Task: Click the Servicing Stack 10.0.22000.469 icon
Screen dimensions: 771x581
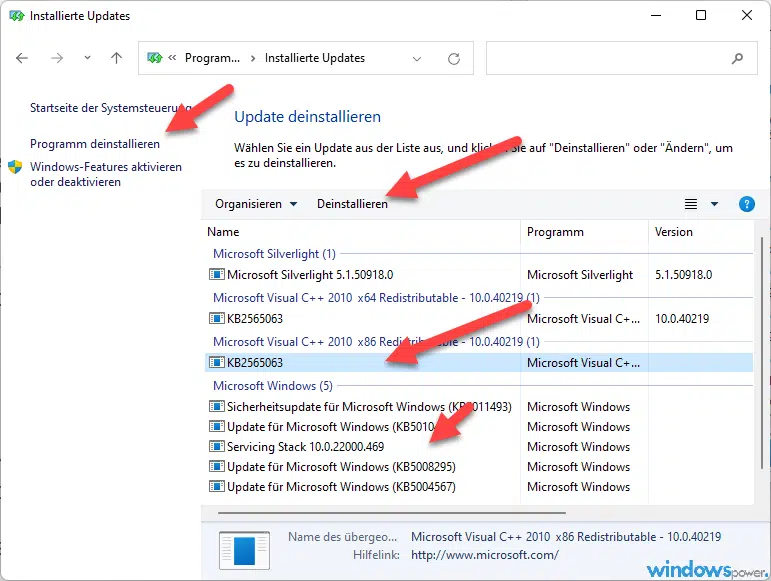Action: click(216, 447)
